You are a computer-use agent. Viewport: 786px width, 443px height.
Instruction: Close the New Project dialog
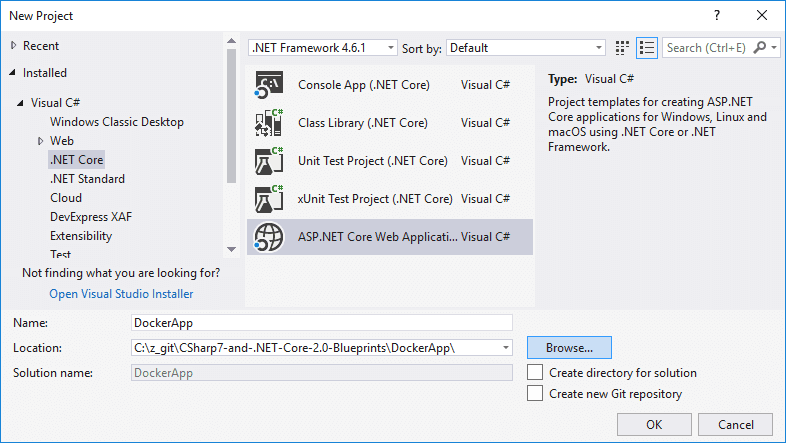tap(762, 16)
